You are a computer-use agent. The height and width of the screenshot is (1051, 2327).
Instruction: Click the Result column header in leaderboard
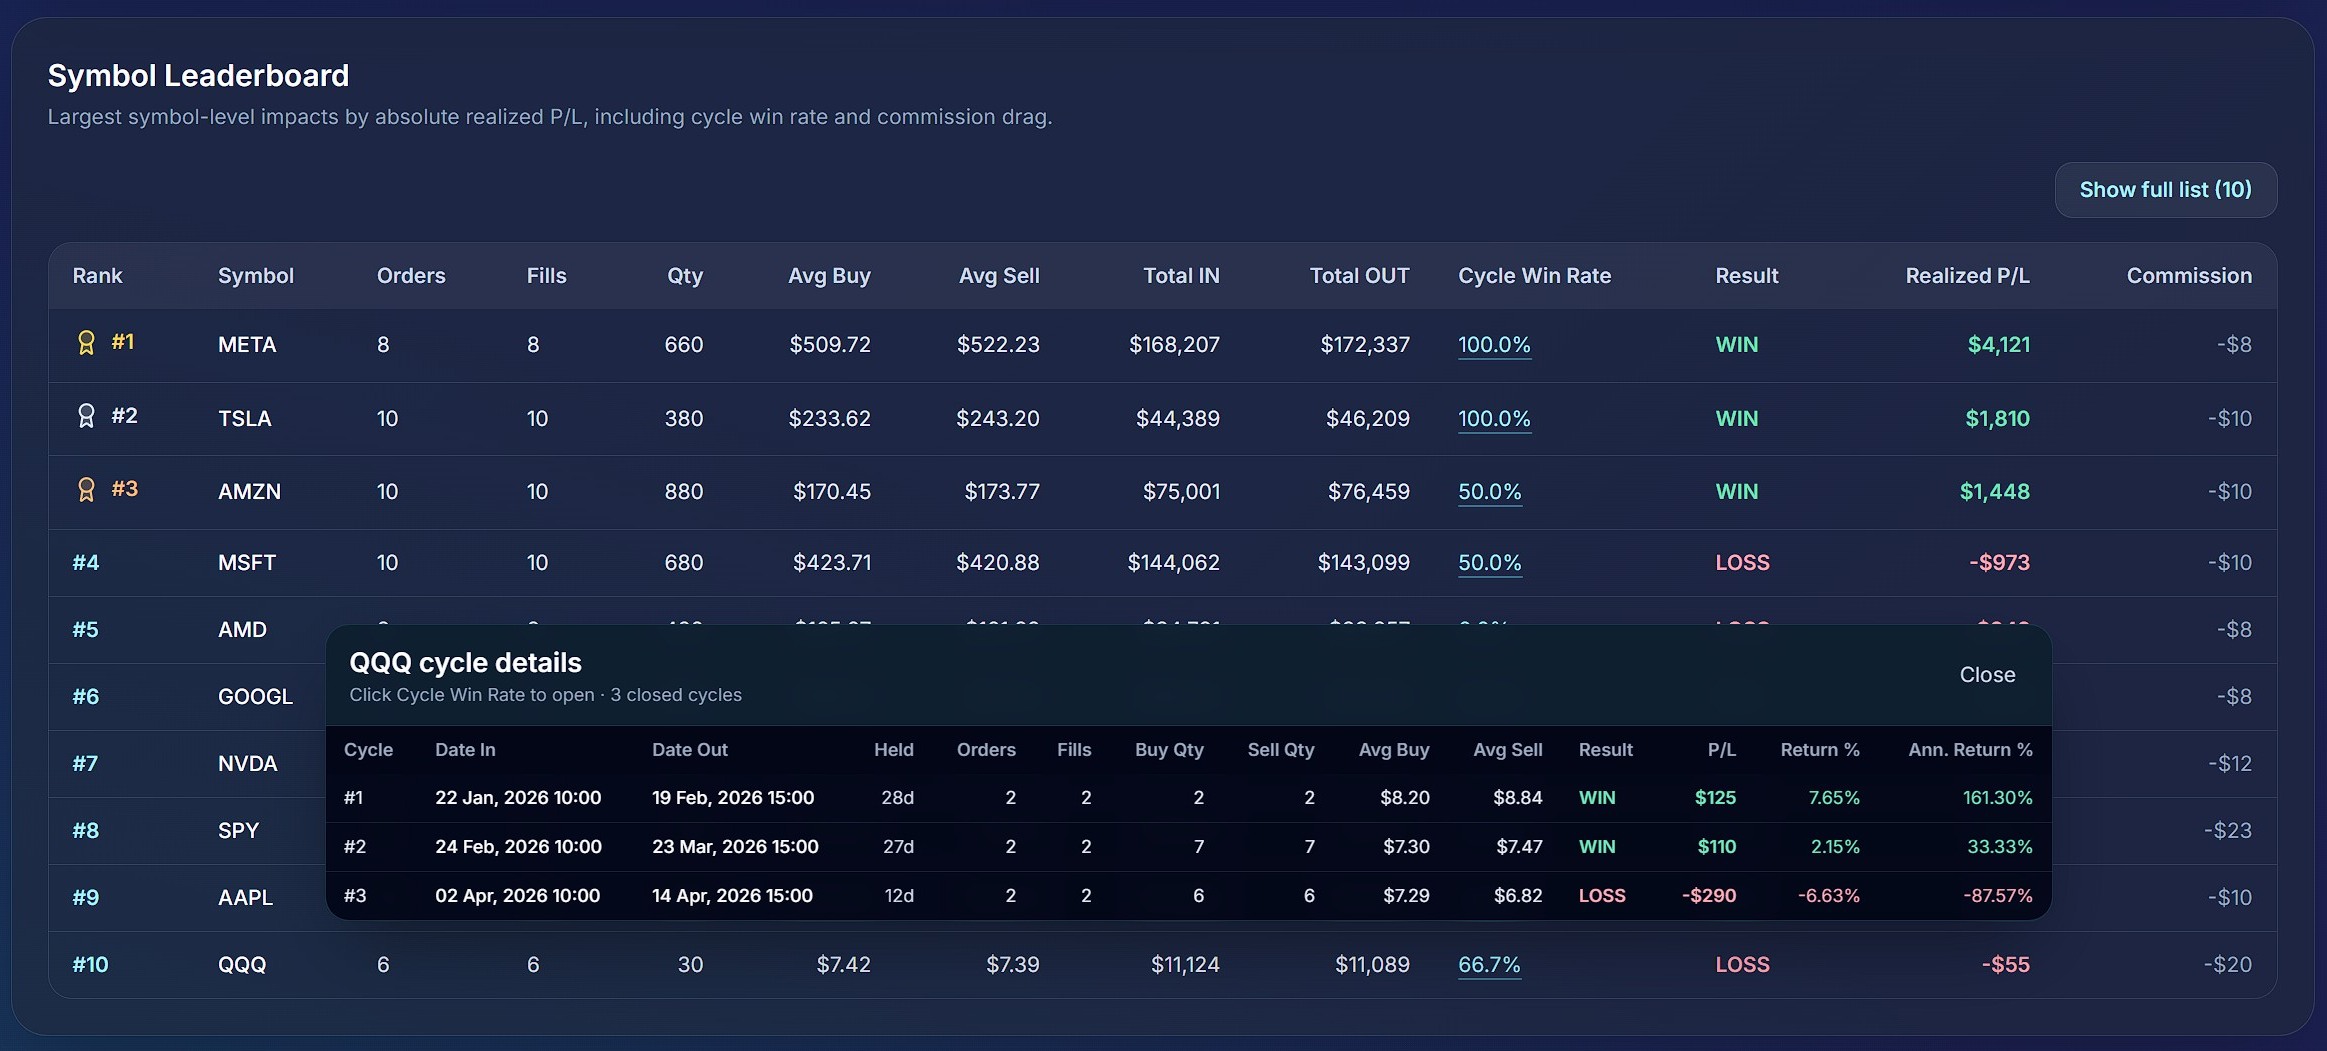(x=1746, y=276)
